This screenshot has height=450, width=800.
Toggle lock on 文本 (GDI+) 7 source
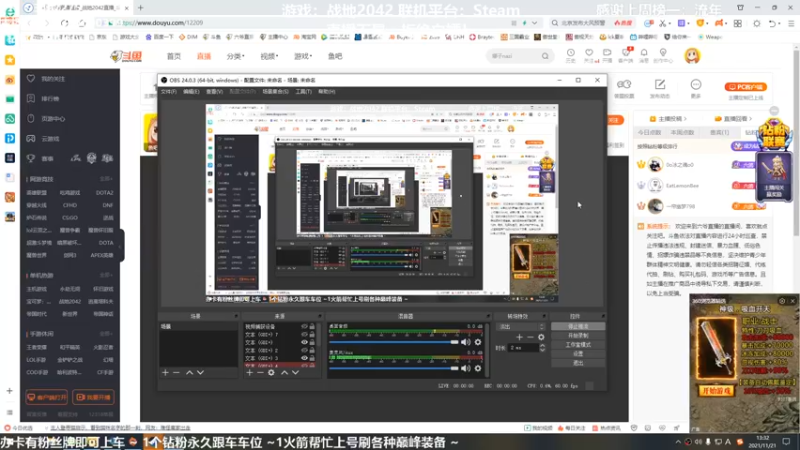312,334
